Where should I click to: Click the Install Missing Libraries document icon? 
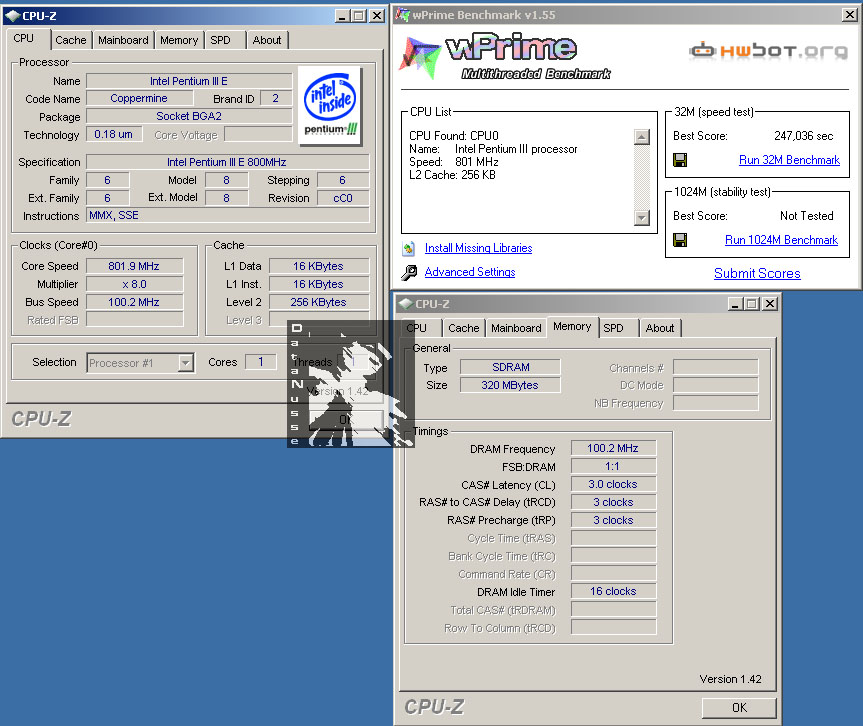click(x=408, y=249)
